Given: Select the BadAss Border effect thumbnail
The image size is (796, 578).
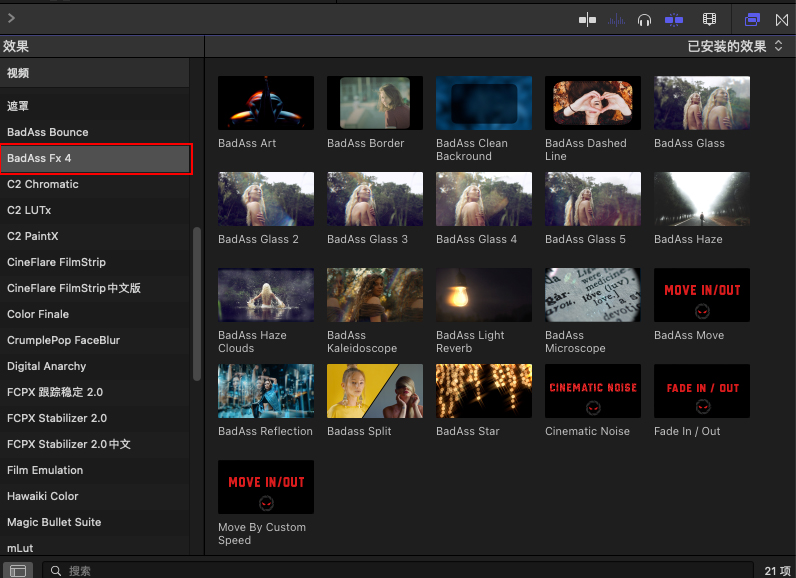Looking at the screenshot, I should (x=375, y=103).
